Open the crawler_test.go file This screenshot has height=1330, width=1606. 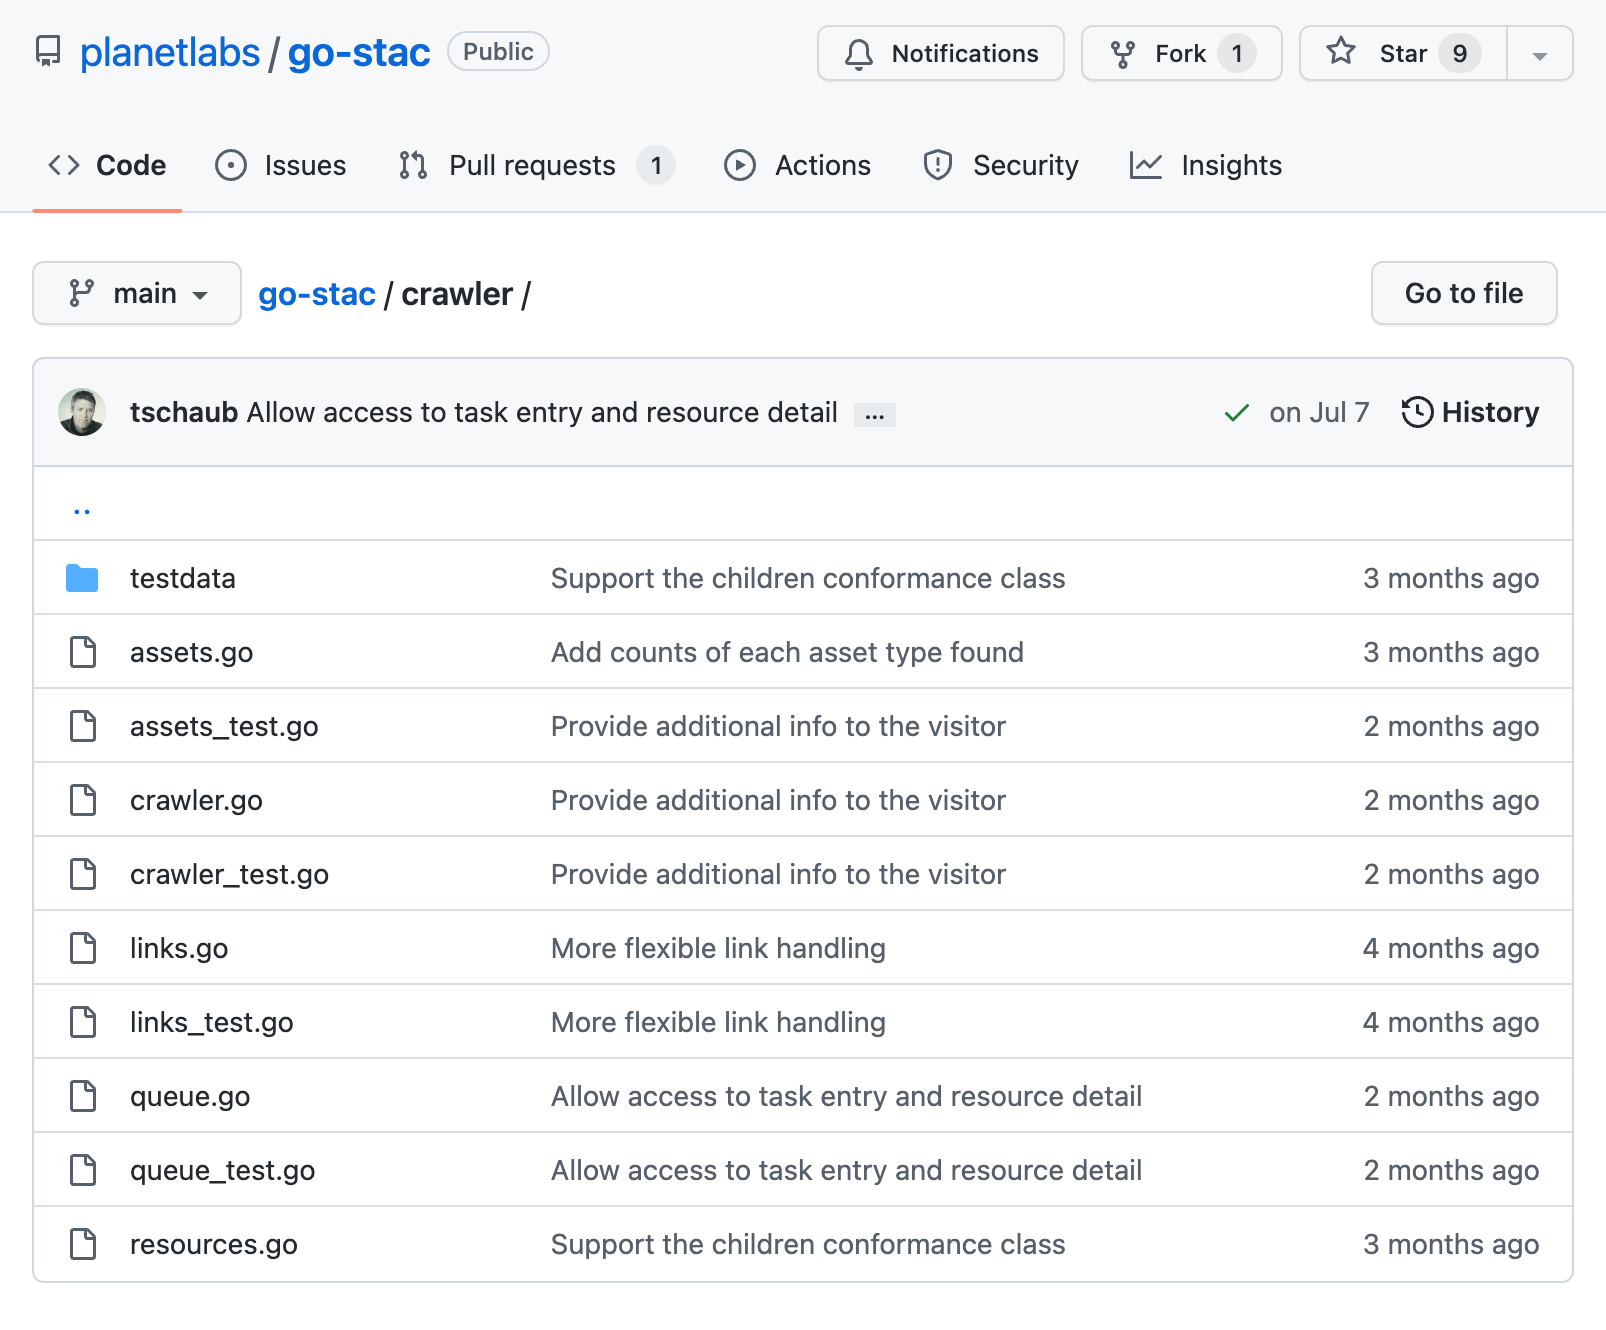tap(229, 874)
